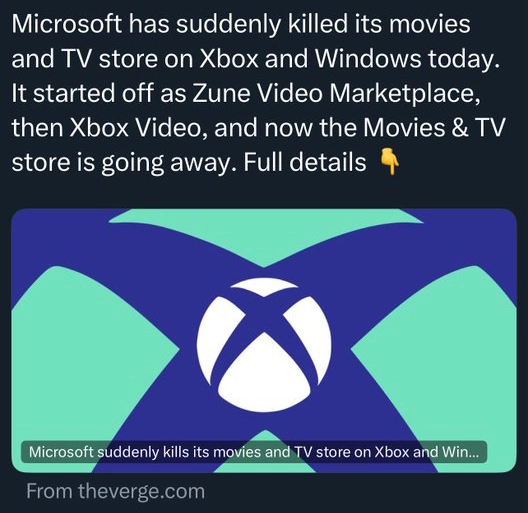
Task: Click "store is going away." sentence
Action: pos(124,162)
